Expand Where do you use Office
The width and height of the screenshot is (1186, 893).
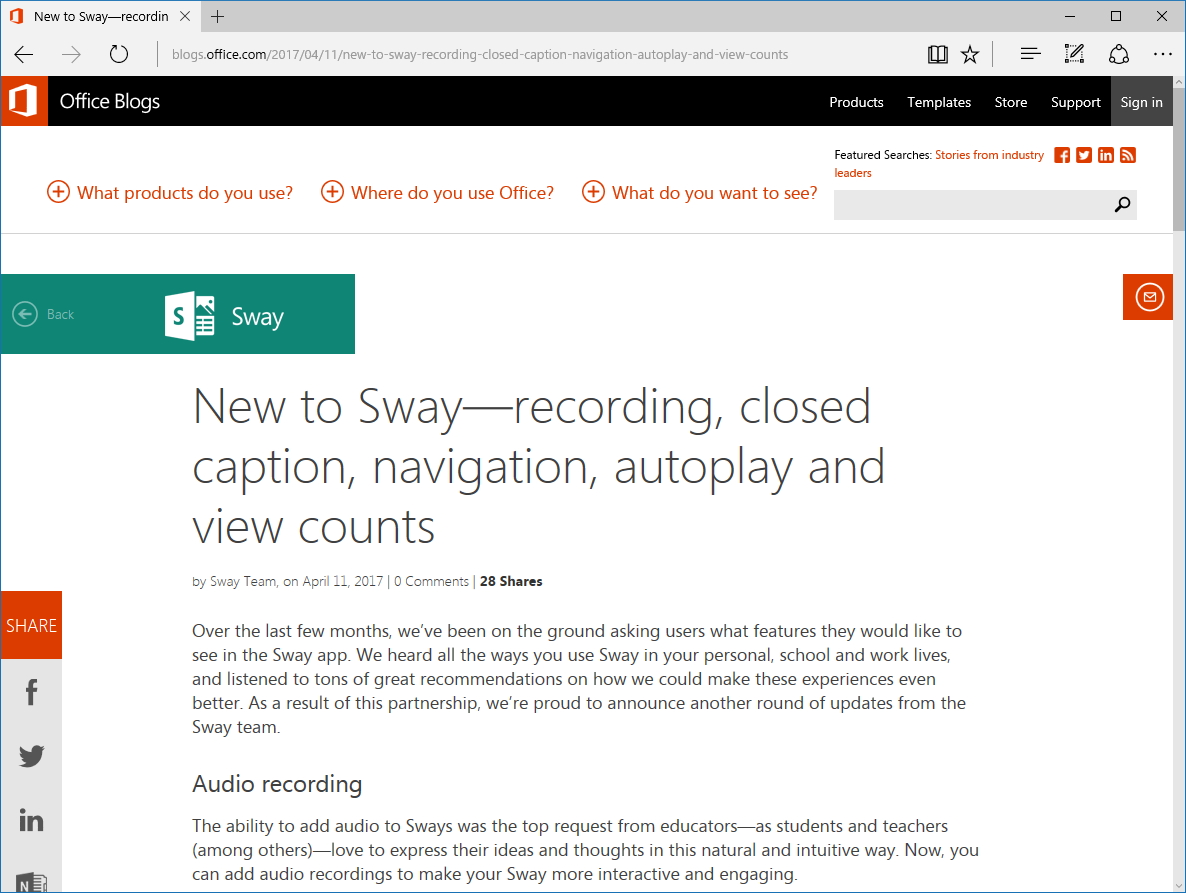point(438,193)
